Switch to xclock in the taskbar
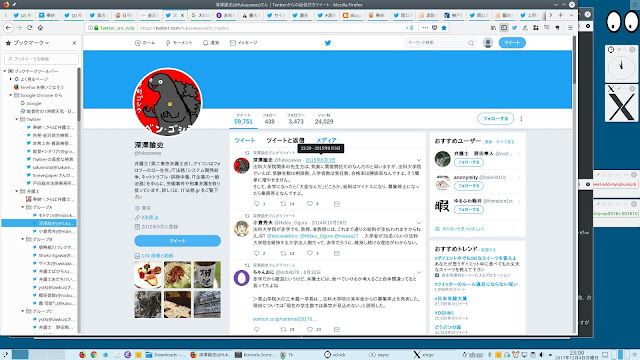640x360 pixels. coord(335,355)
